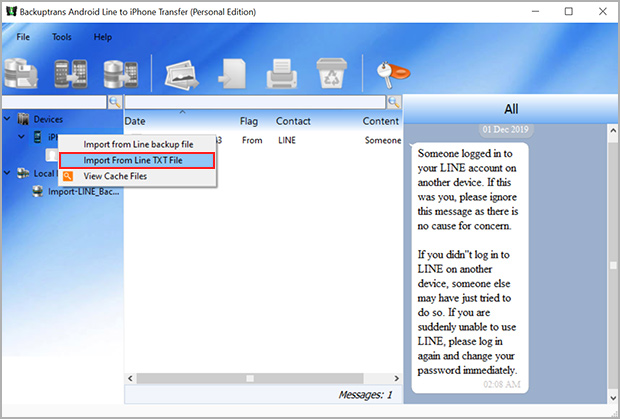620x419 pixels.
Task: Click the backup database toolbar icon
Action: (23, 72)
